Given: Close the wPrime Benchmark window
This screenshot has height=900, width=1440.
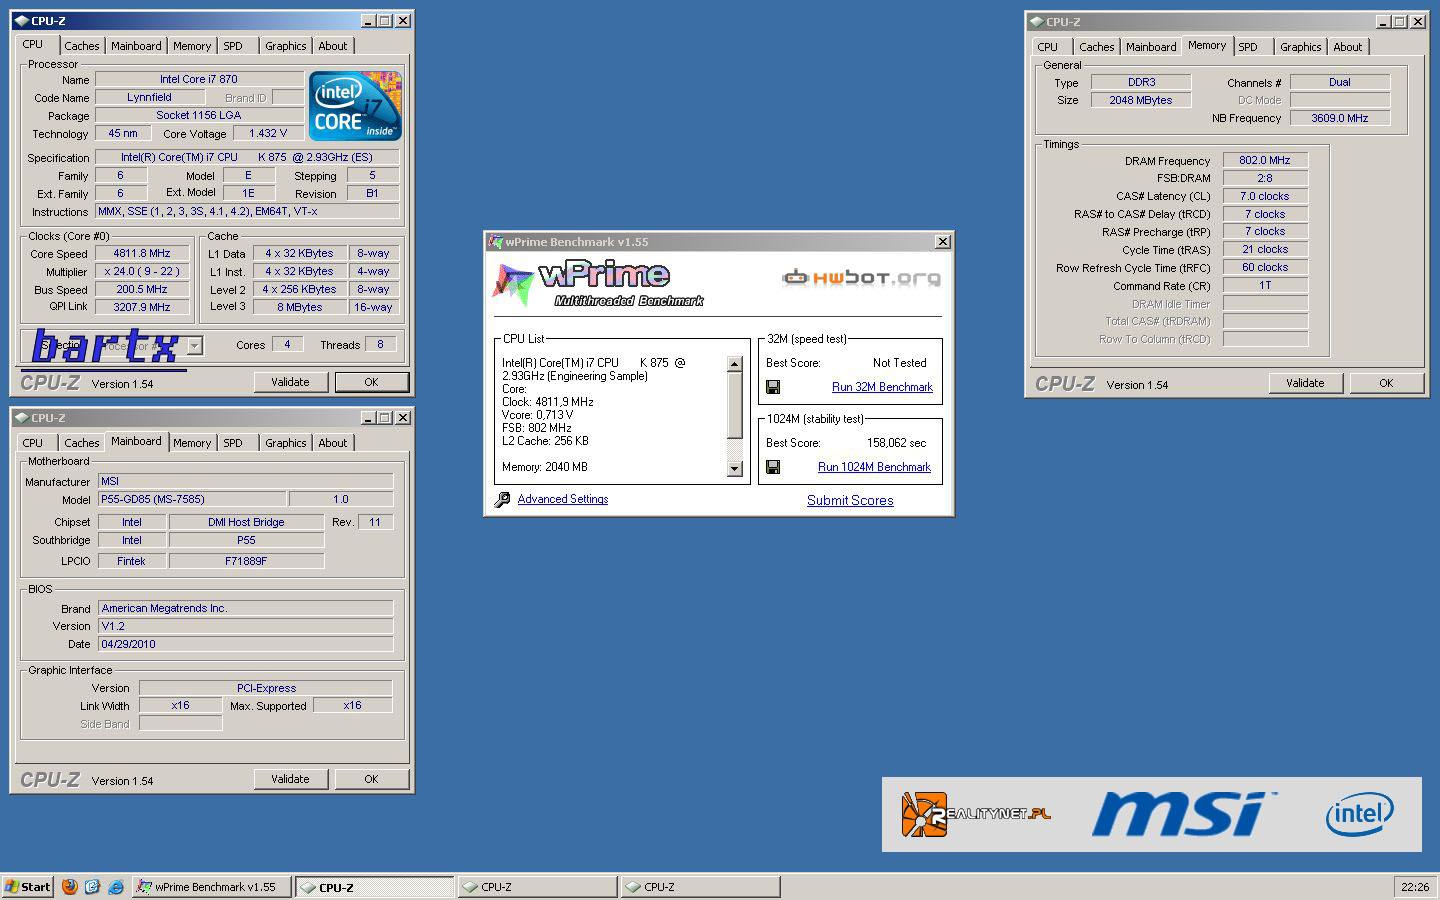Looking at the screenshot, I should [x=942, y=242].
